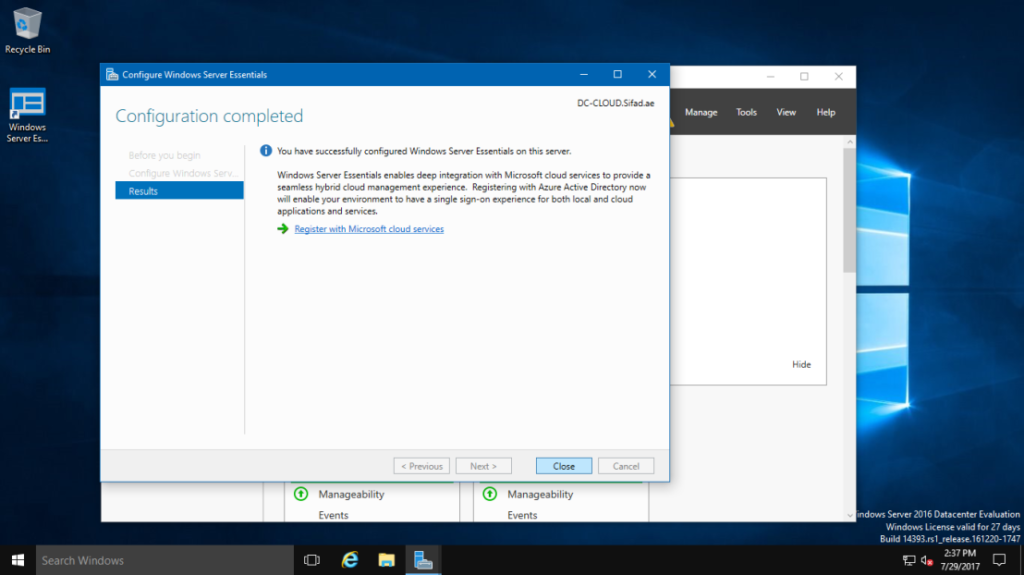Select Configure Windows Server wizard step

(182, 173)
